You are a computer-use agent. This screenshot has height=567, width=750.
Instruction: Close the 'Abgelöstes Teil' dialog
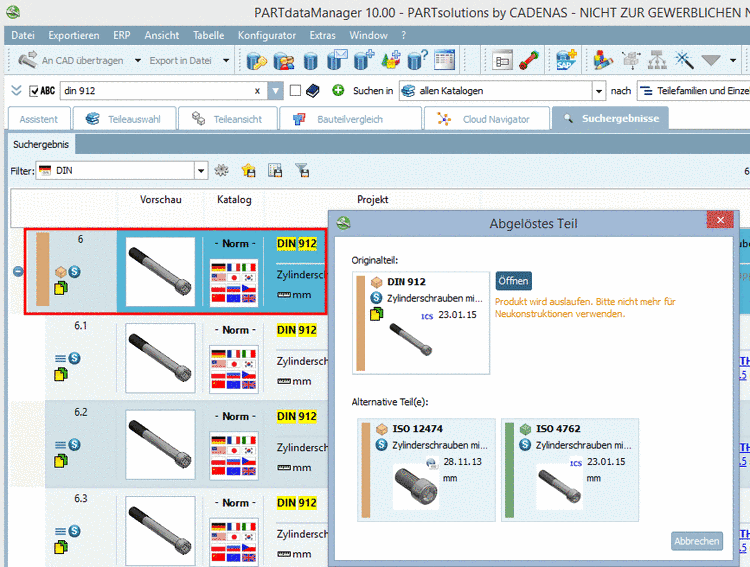[720, 220]
